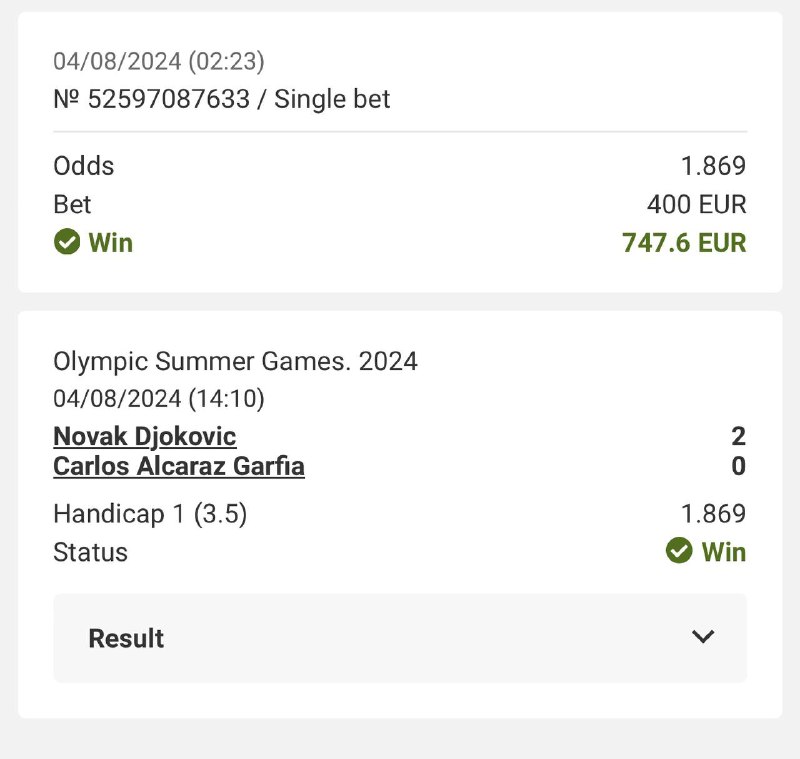Click the 747.6 EUR winnings amount
Image resolution: width=800 pixels, height=759 pixels.
point(684,242)
